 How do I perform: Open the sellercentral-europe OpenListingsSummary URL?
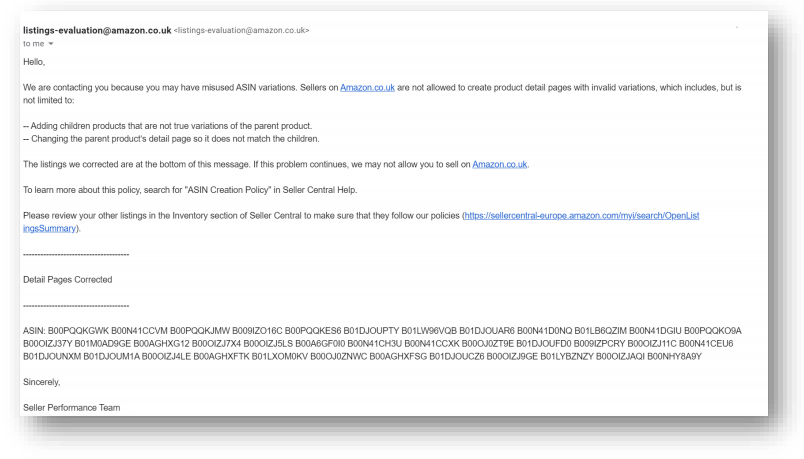[x=585, y=215]
